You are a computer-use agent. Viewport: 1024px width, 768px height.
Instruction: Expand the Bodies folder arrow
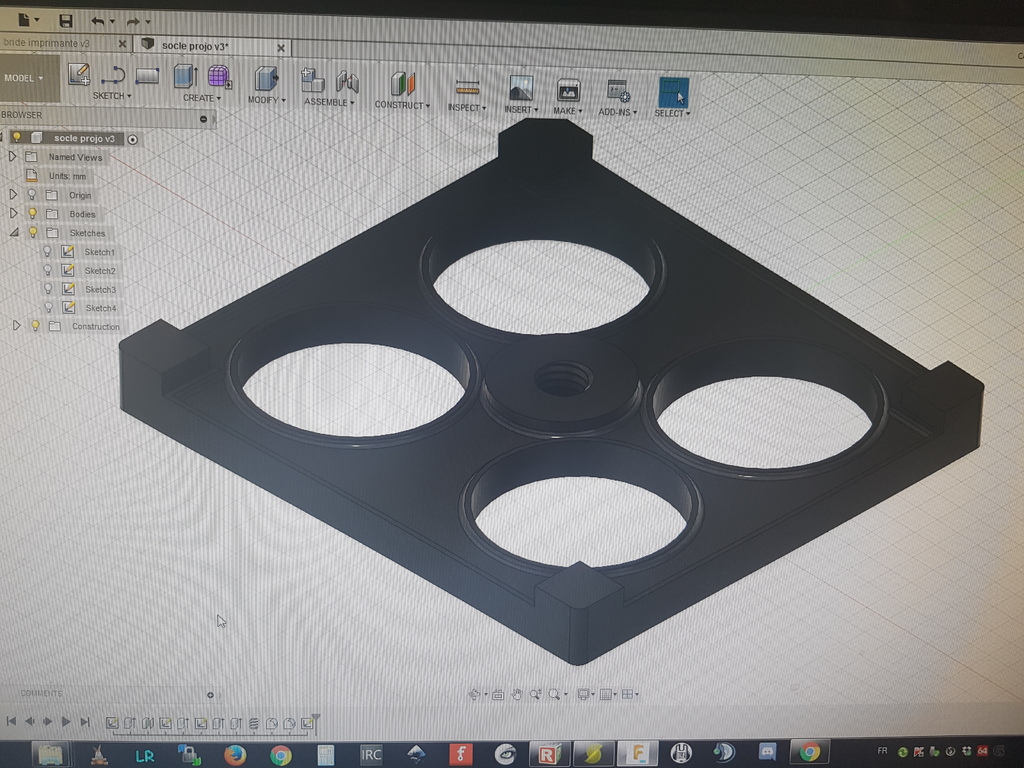(13, 213)
